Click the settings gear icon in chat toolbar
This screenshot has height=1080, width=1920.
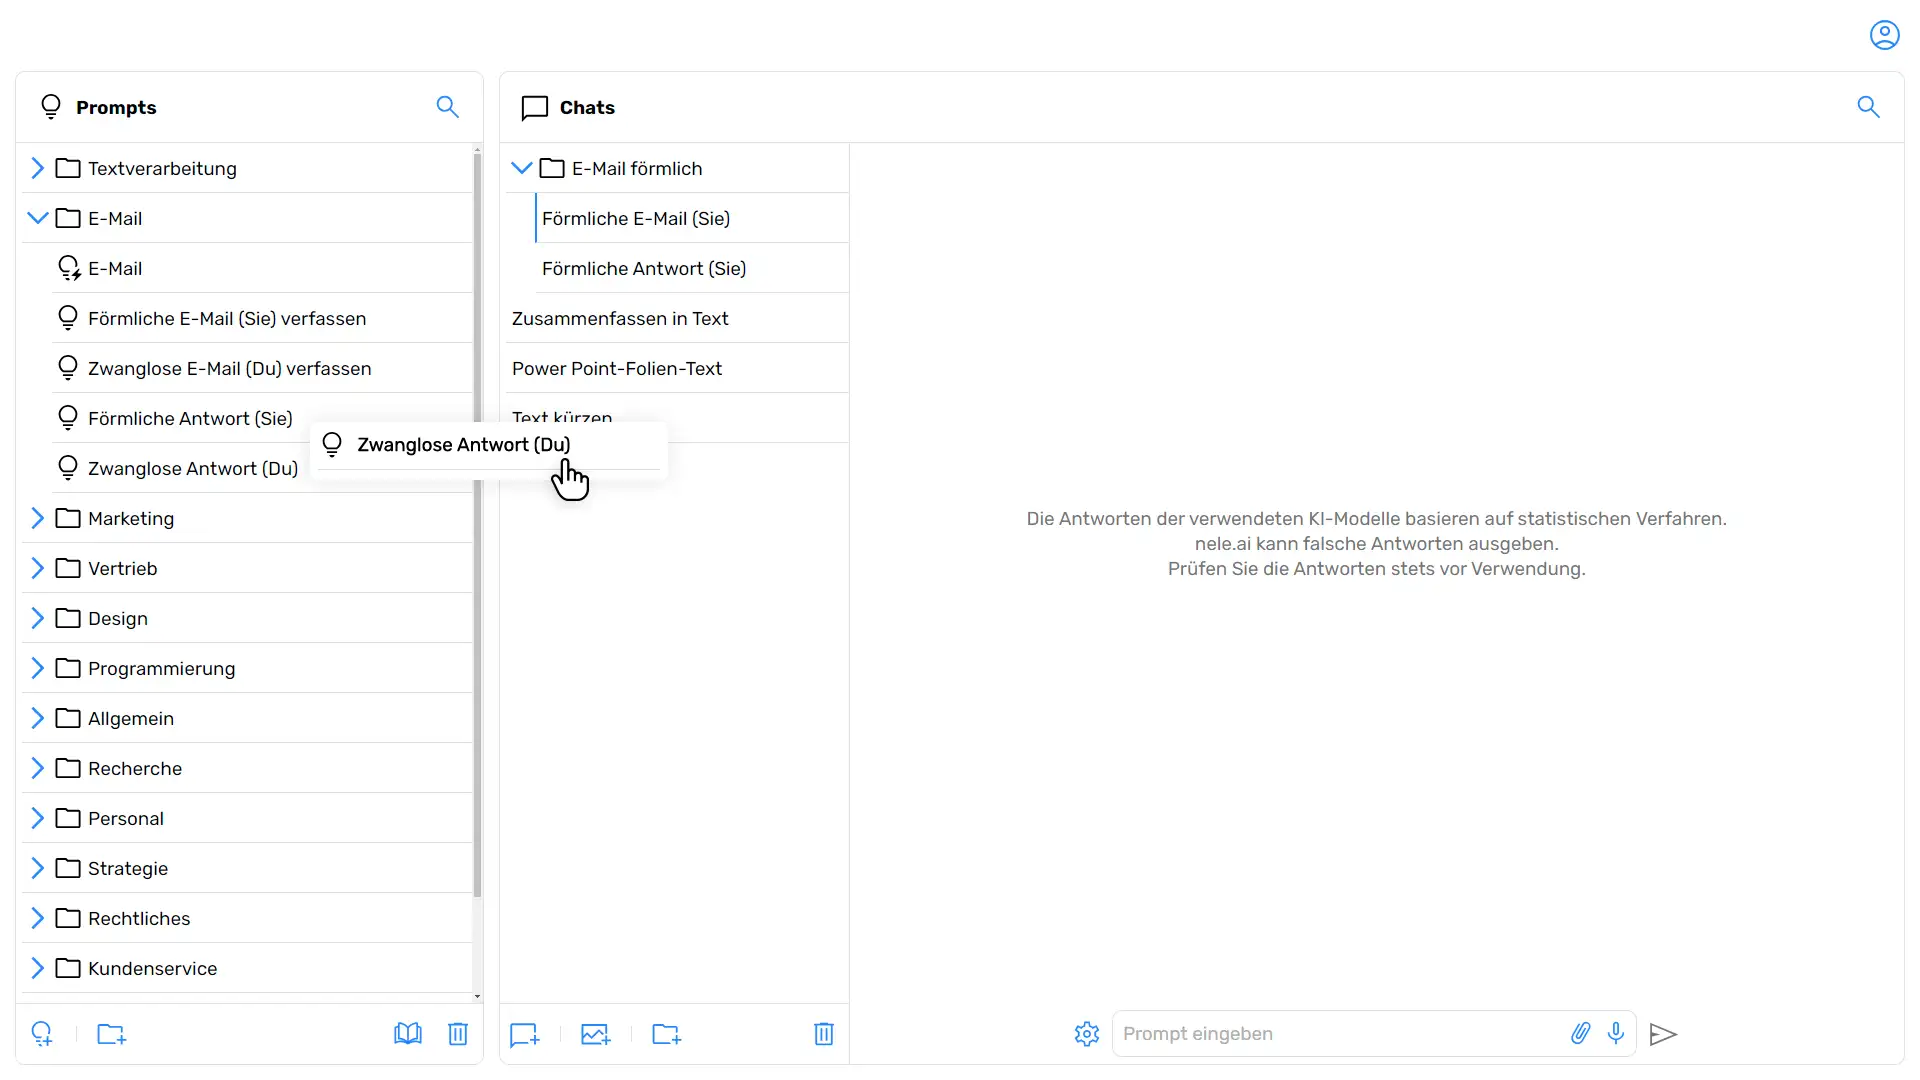(1087, 1033)
